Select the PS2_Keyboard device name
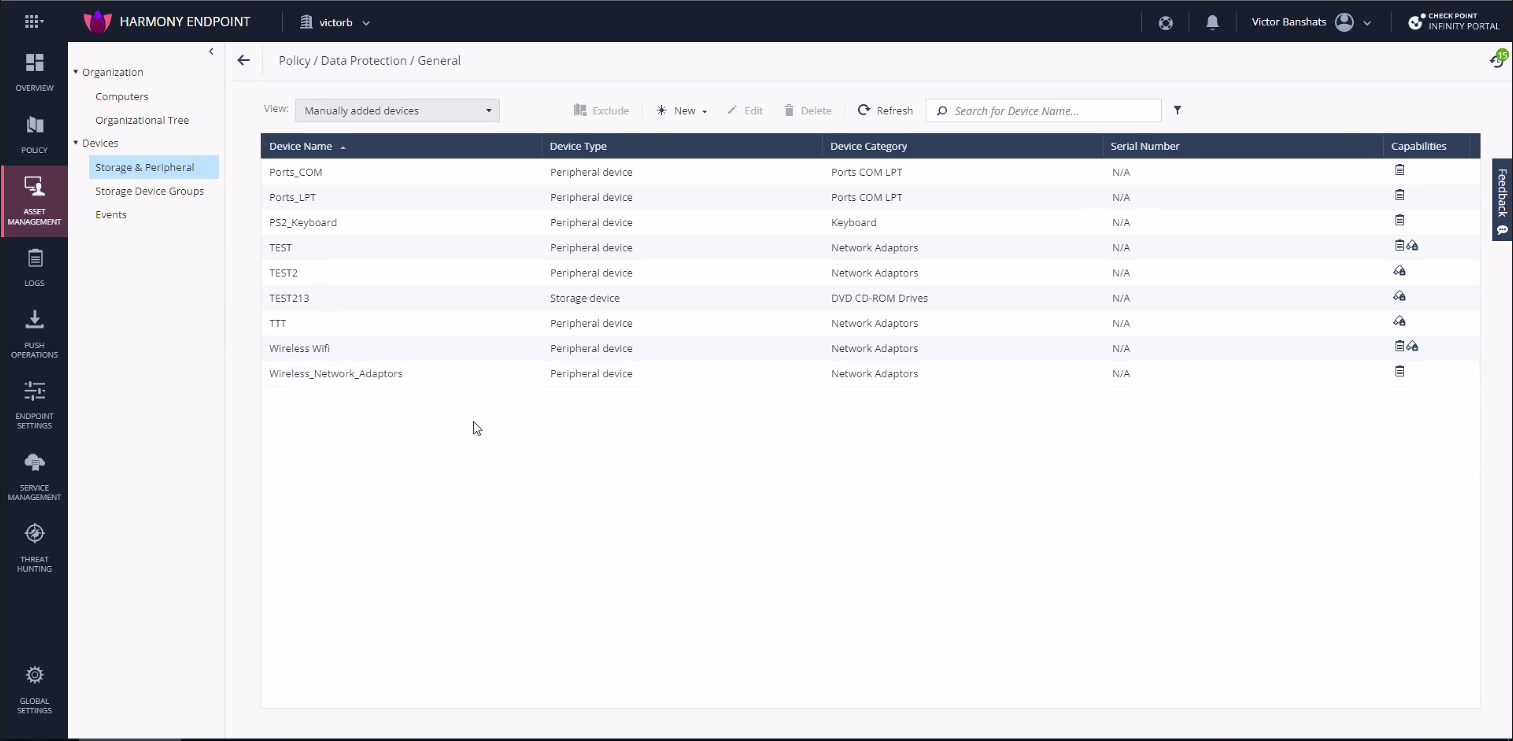Image resolution: width=1513 pixels, height=741 pixels. click(303, 223)
